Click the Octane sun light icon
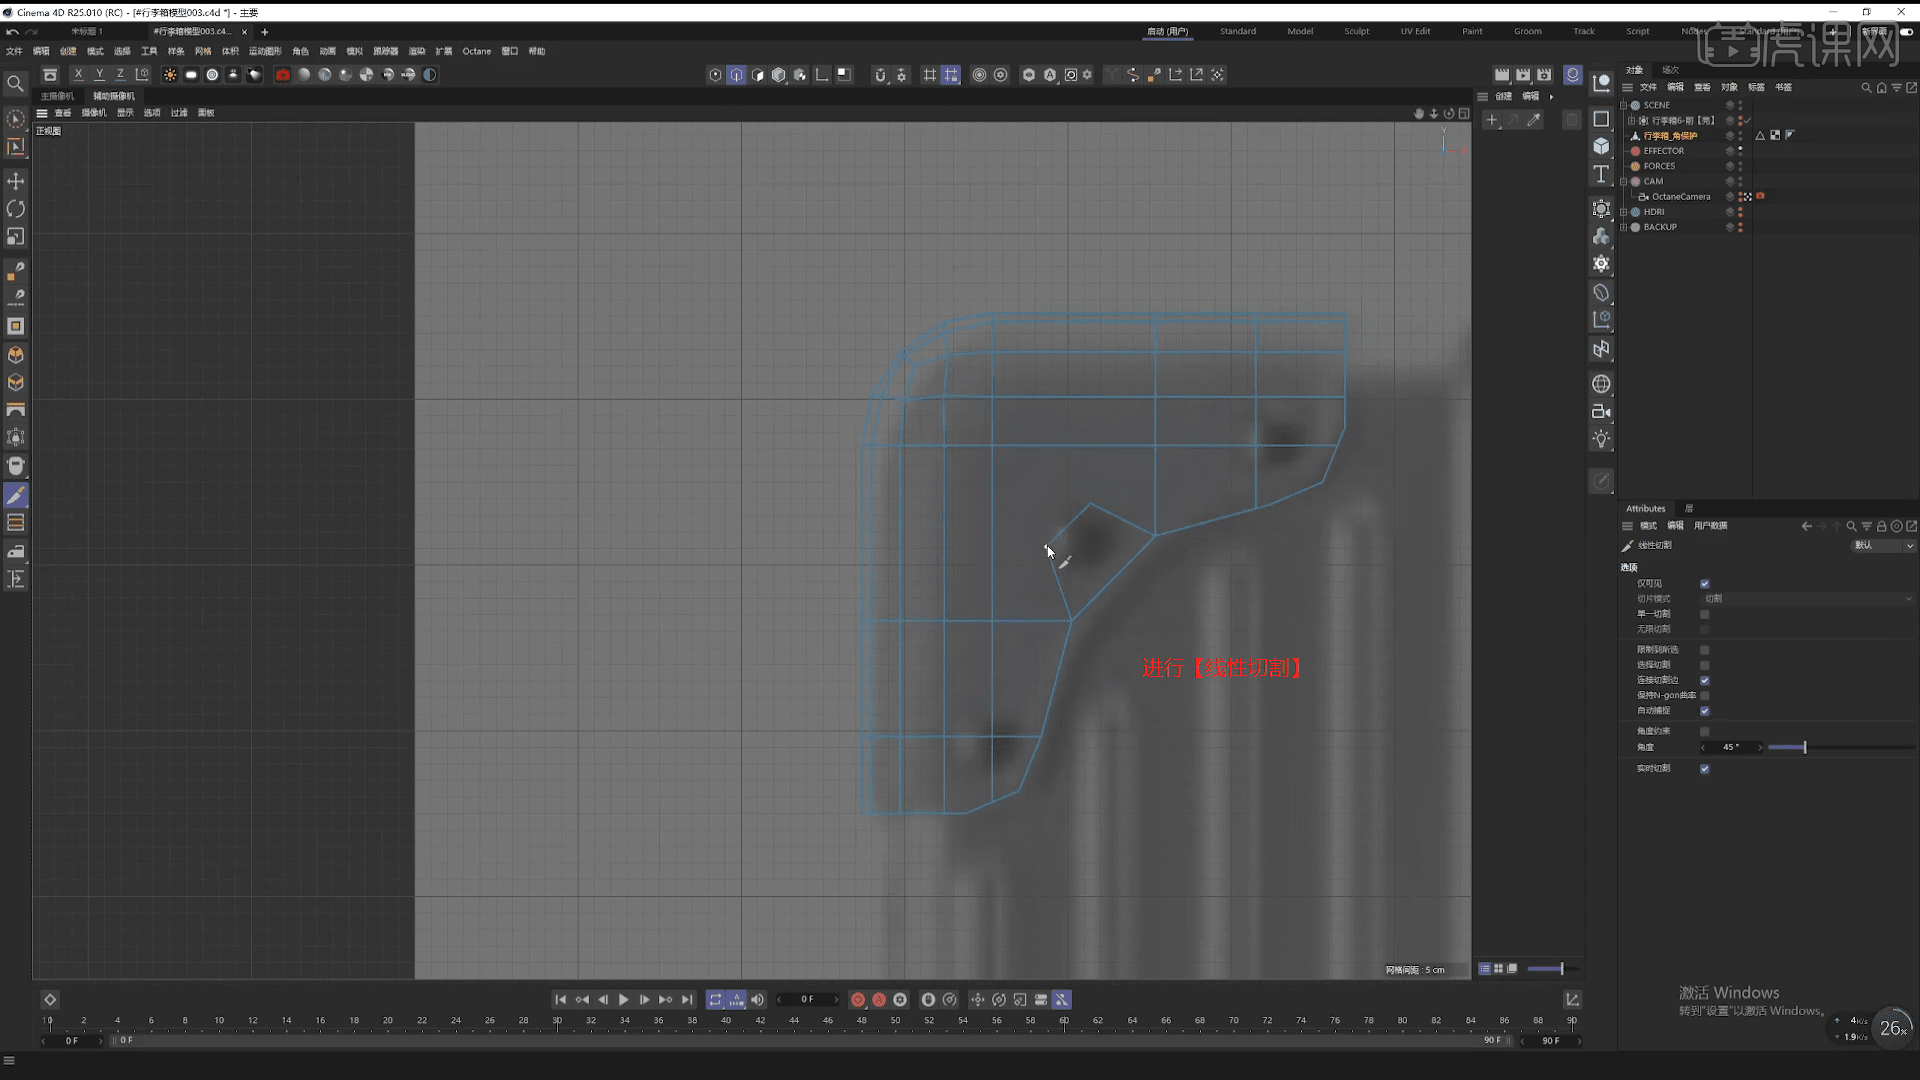 [x=170, y=75]
